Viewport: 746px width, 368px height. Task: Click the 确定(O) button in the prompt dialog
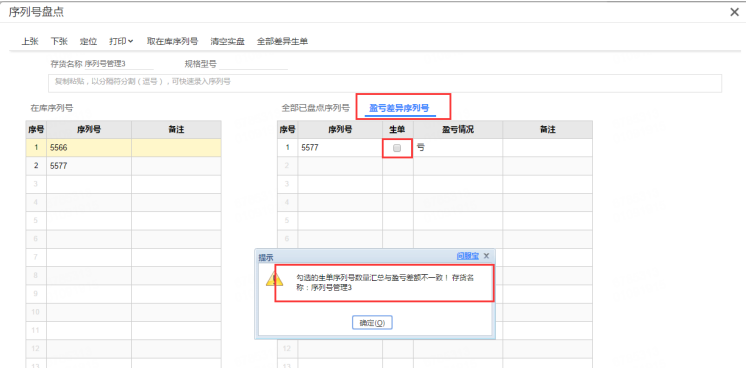(x=372, y=323)
